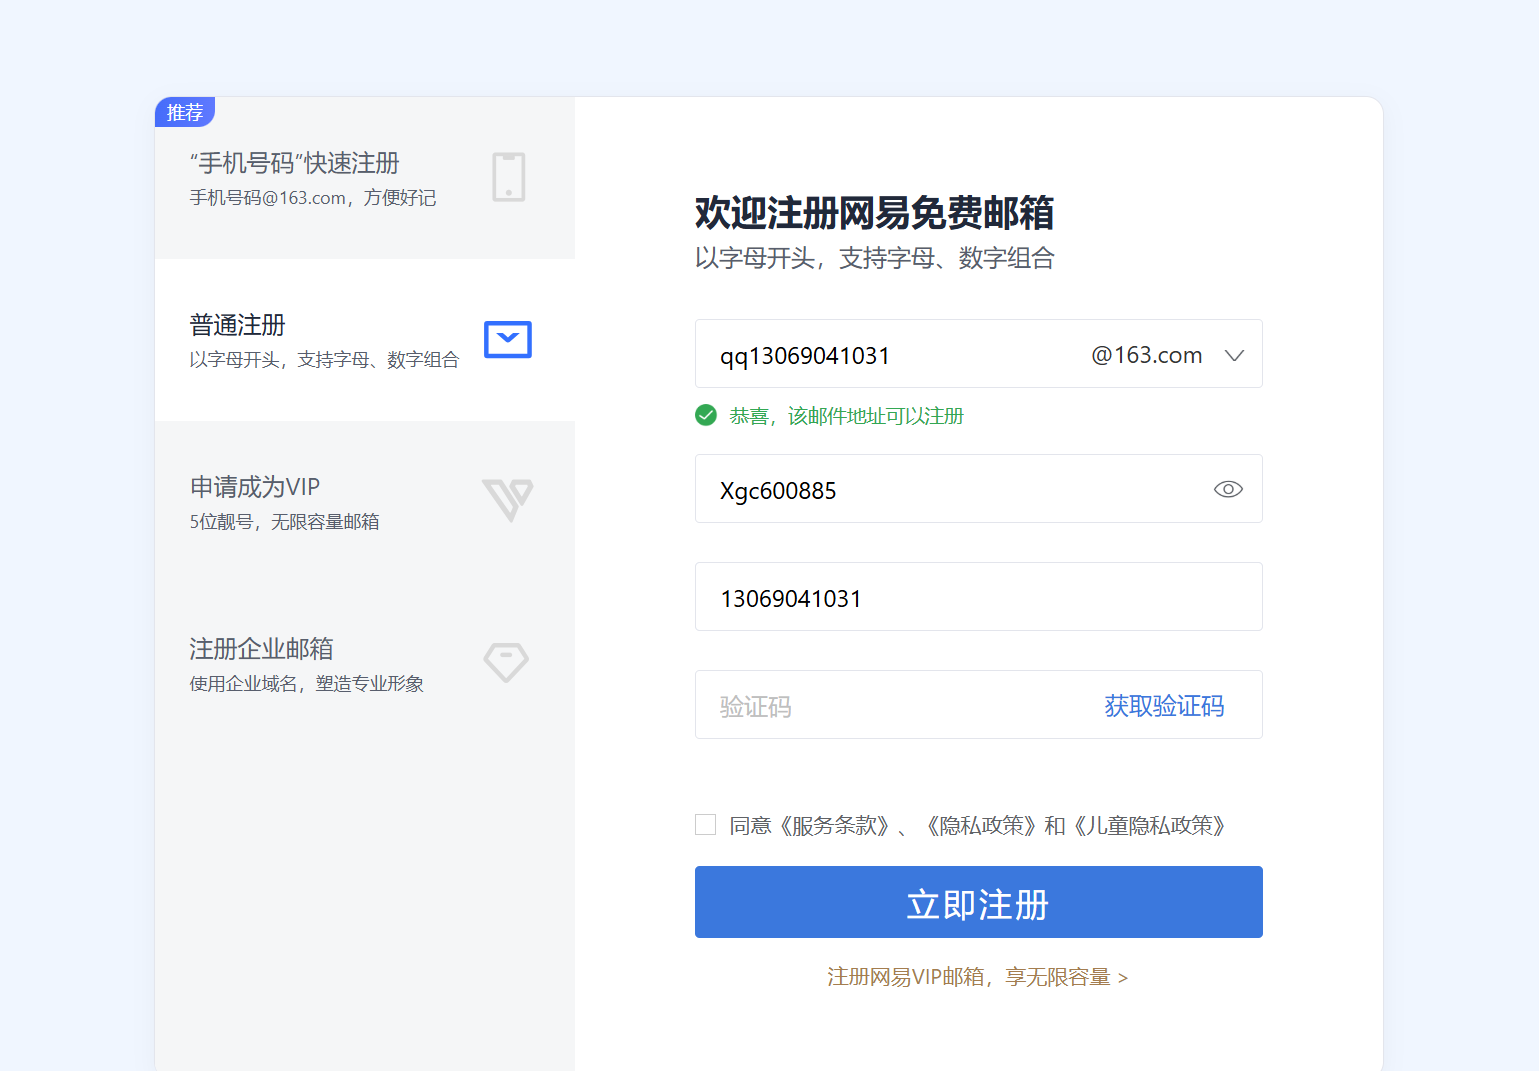Focus the 验证码 input field
This screenshot has height=1071, width=1539.
890,706
